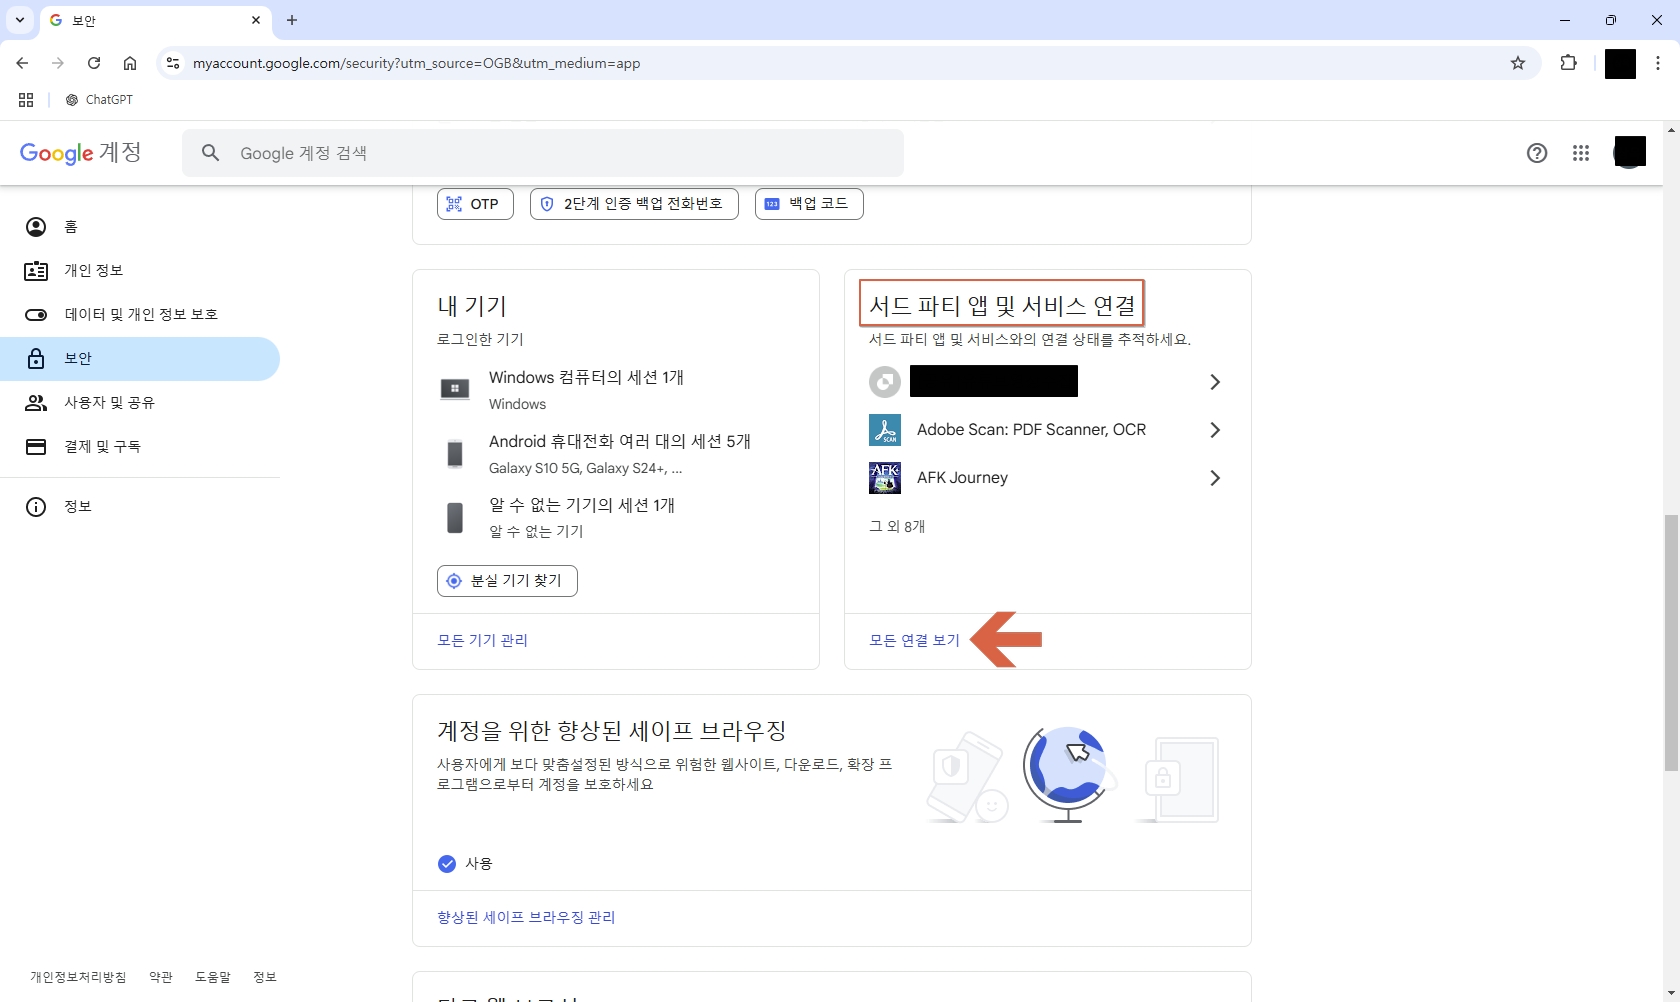Open the ChatGPT bookmark

click(x=98, y=100)
